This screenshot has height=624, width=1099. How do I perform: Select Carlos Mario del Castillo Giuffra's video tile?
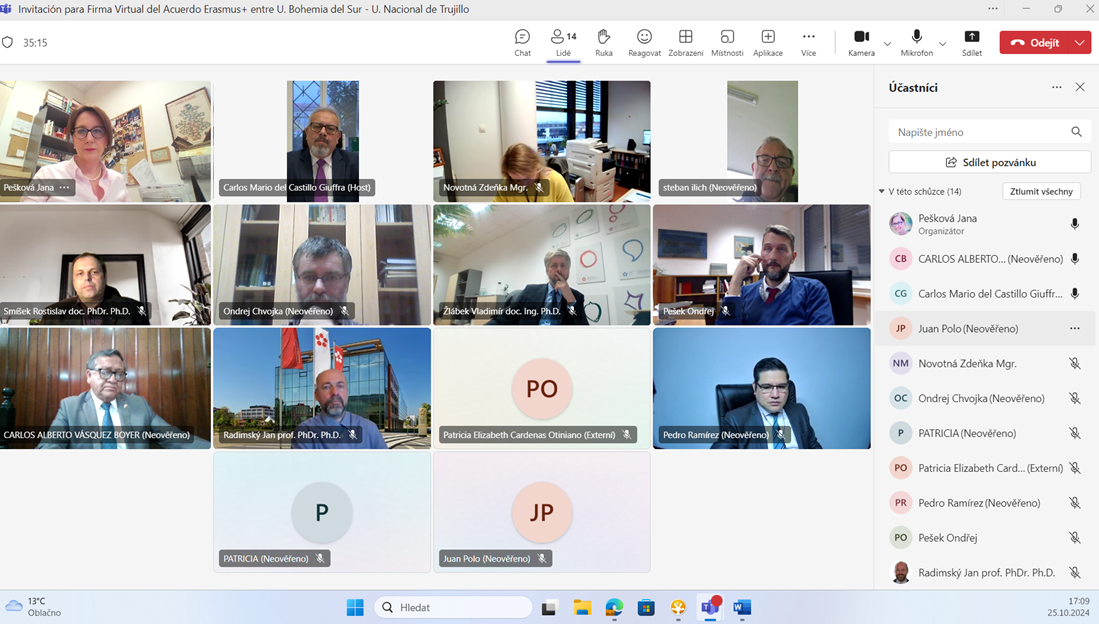coord(322,141)
